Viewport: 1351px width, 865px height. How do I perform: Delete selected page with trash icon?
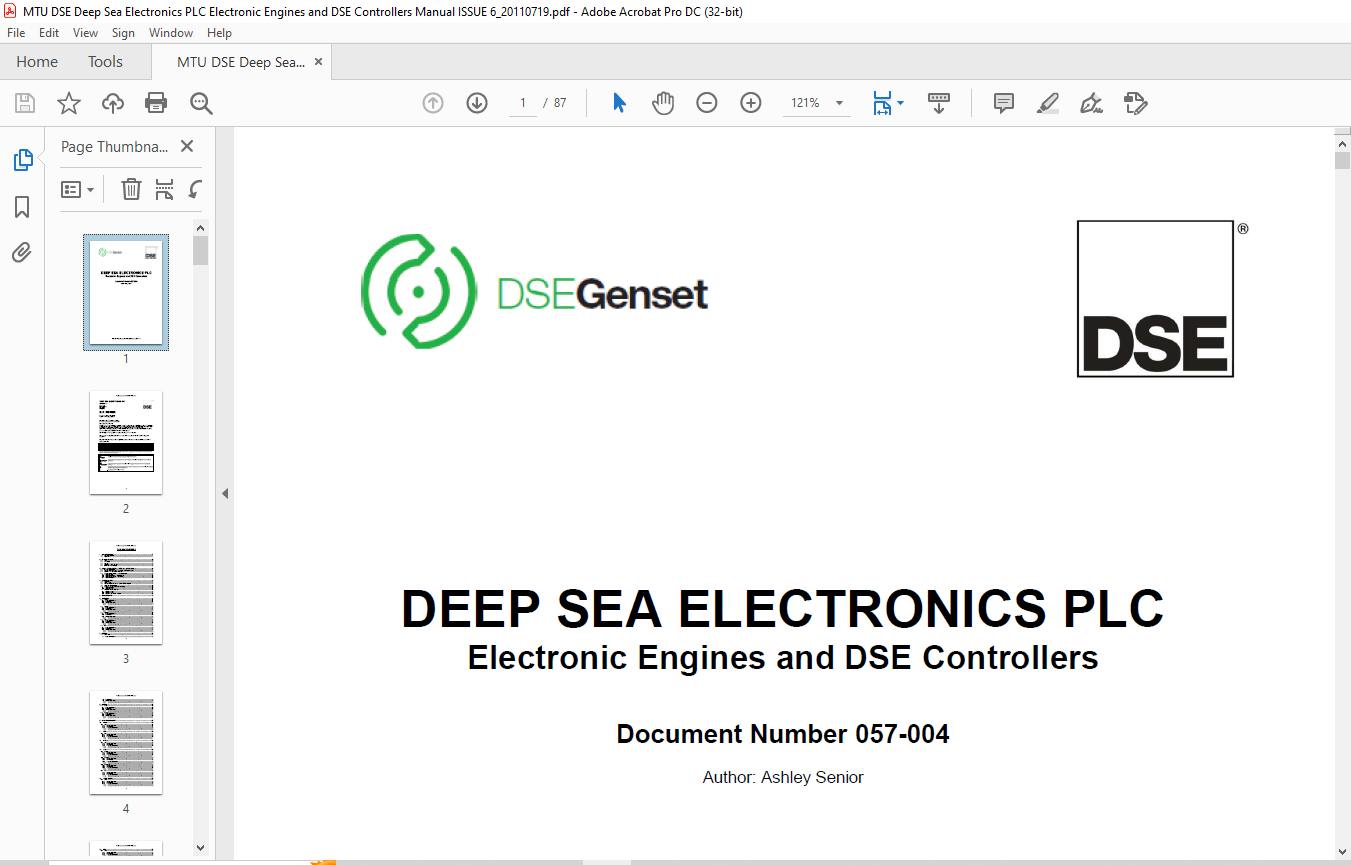pyautogui.click(x=131, y=189)
